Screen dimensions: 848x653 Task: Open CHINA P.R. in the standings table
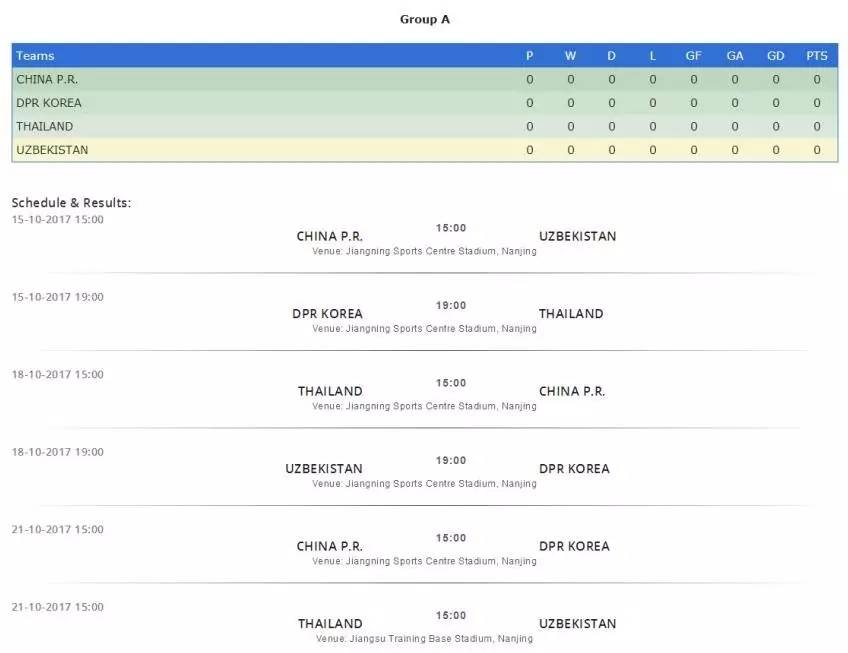tap(47, 80)
